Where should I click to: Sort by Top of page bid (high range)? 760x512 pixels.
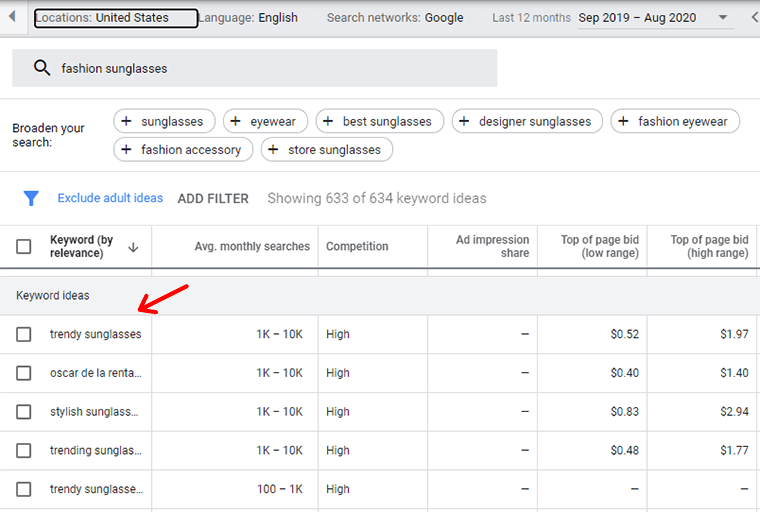710,246
